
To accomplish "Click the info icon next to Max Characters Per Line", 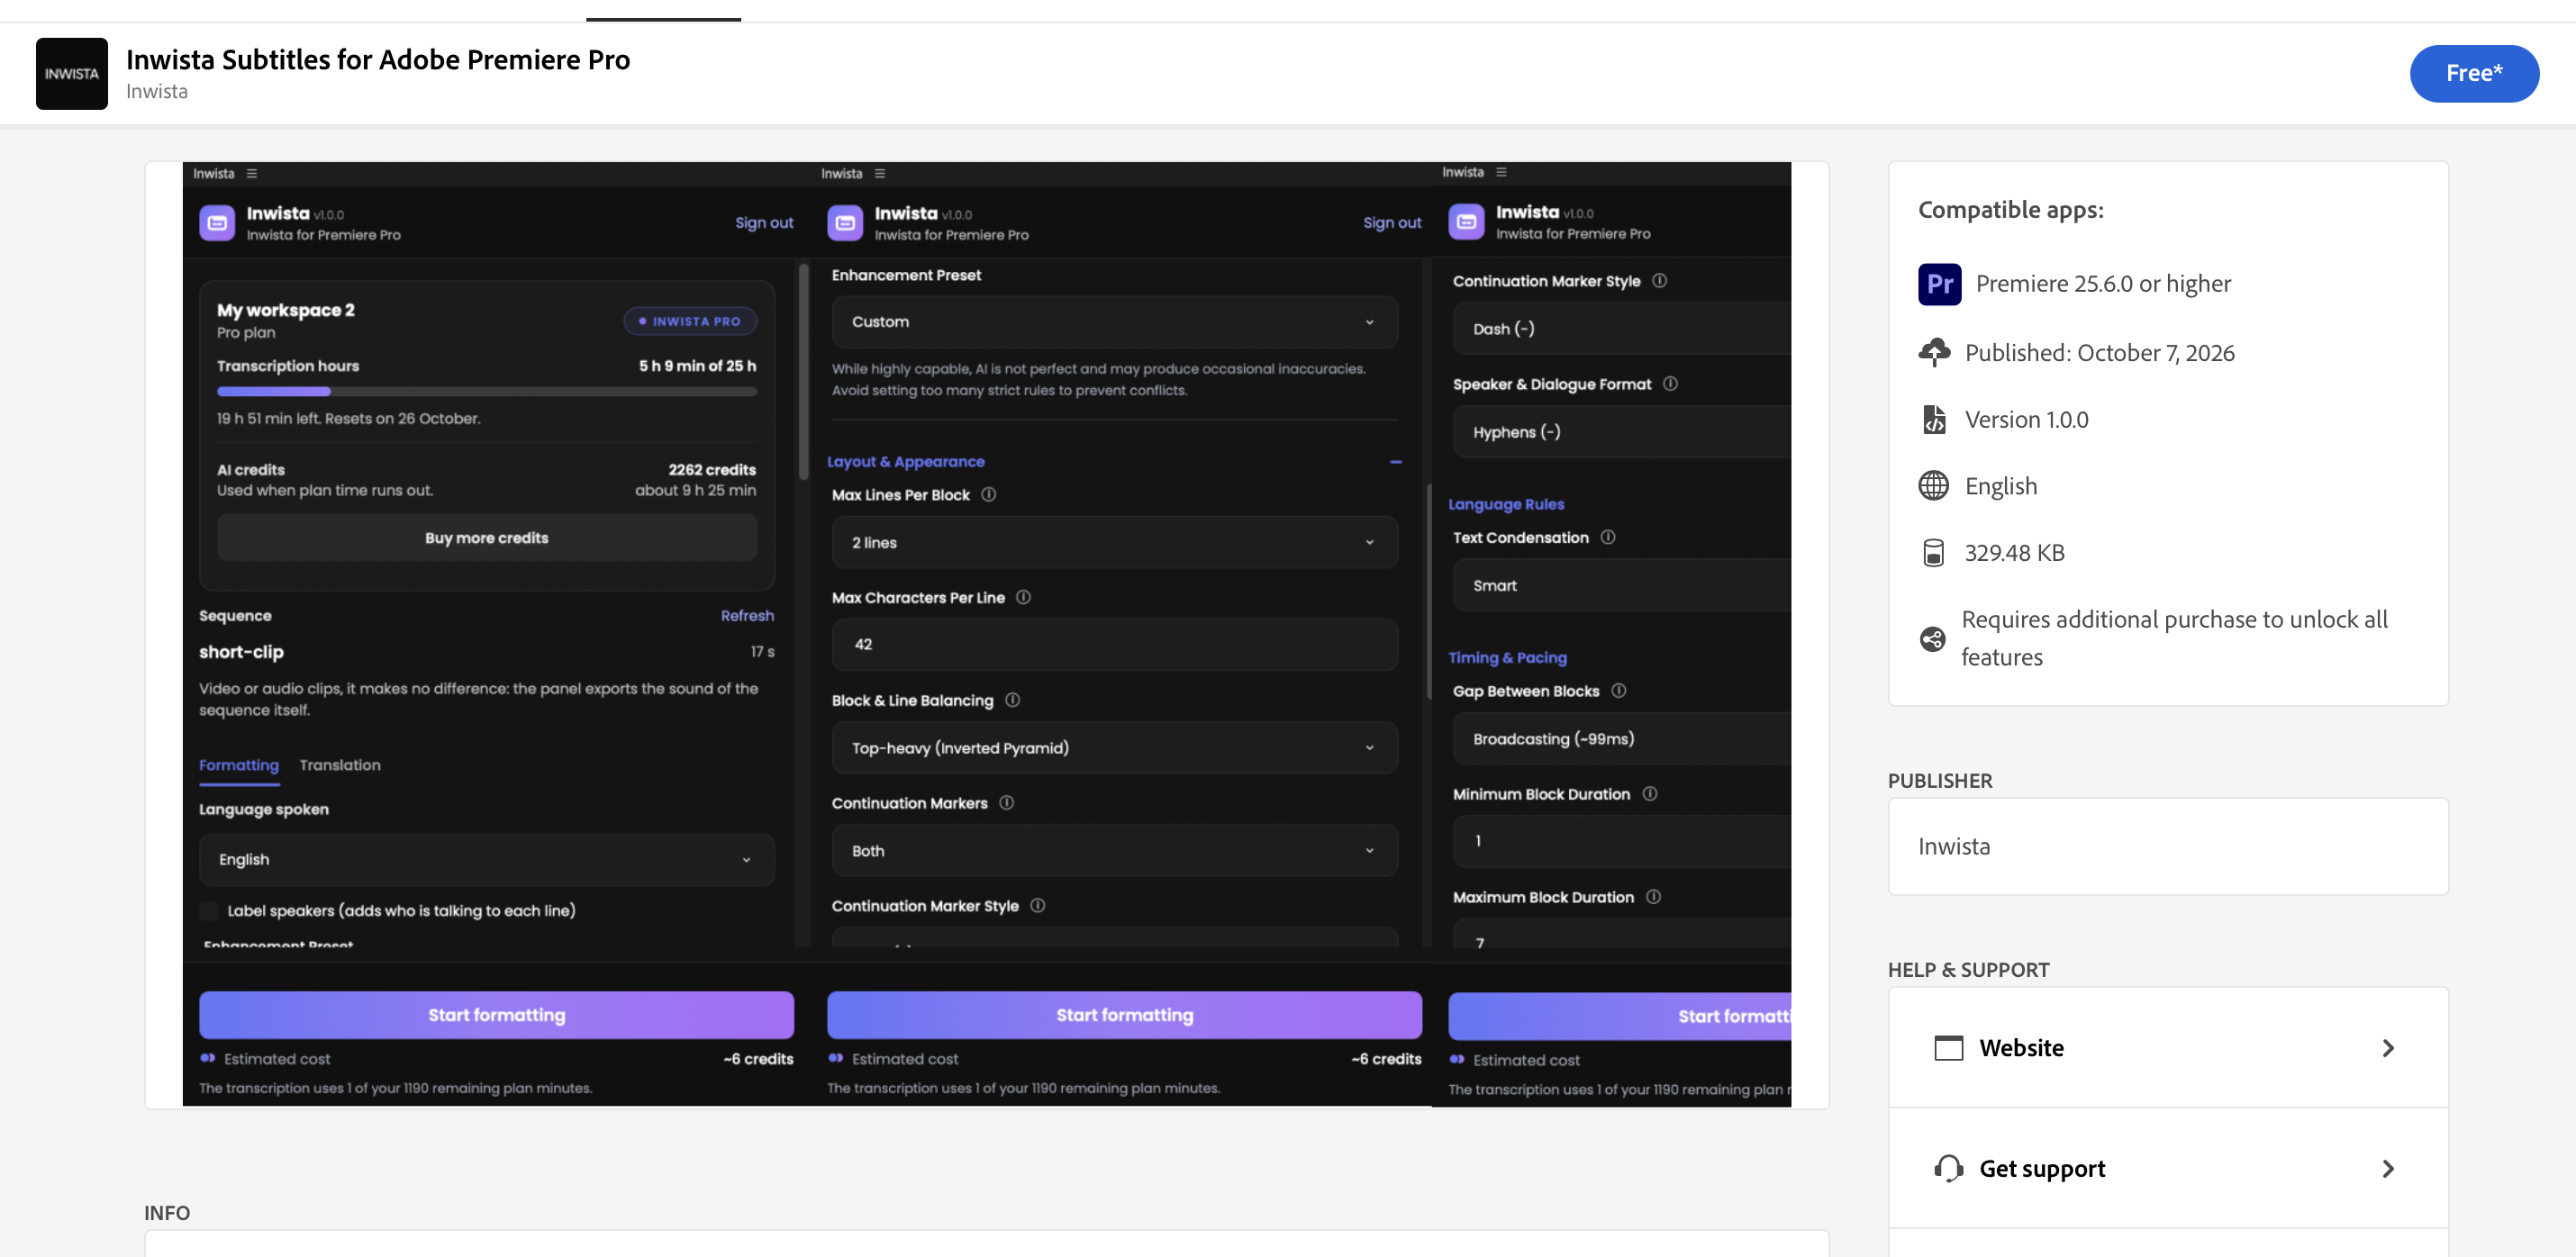I will (1023, 597).
